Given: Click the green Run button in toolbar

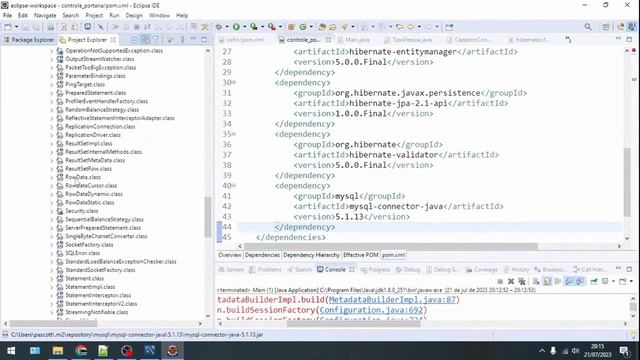Looking at the screenshot, I should (x=236, y=27).
